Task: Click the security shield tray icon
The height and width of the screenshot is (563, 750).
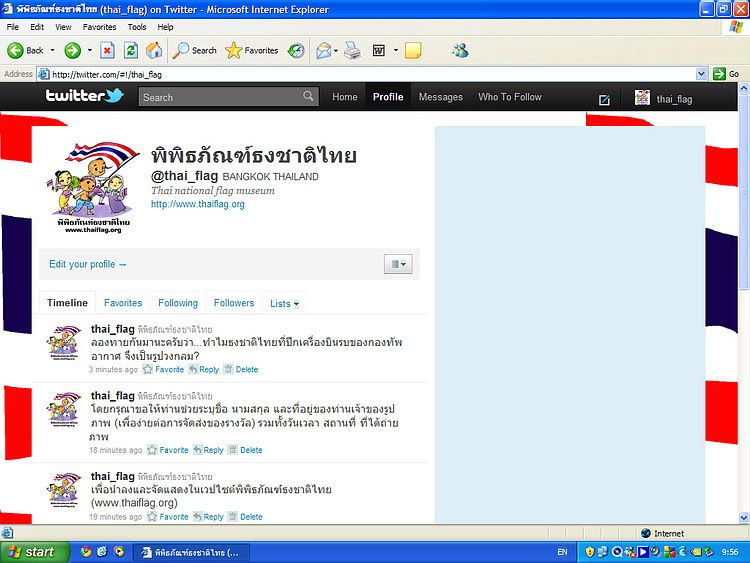Action: coord(590,552)
